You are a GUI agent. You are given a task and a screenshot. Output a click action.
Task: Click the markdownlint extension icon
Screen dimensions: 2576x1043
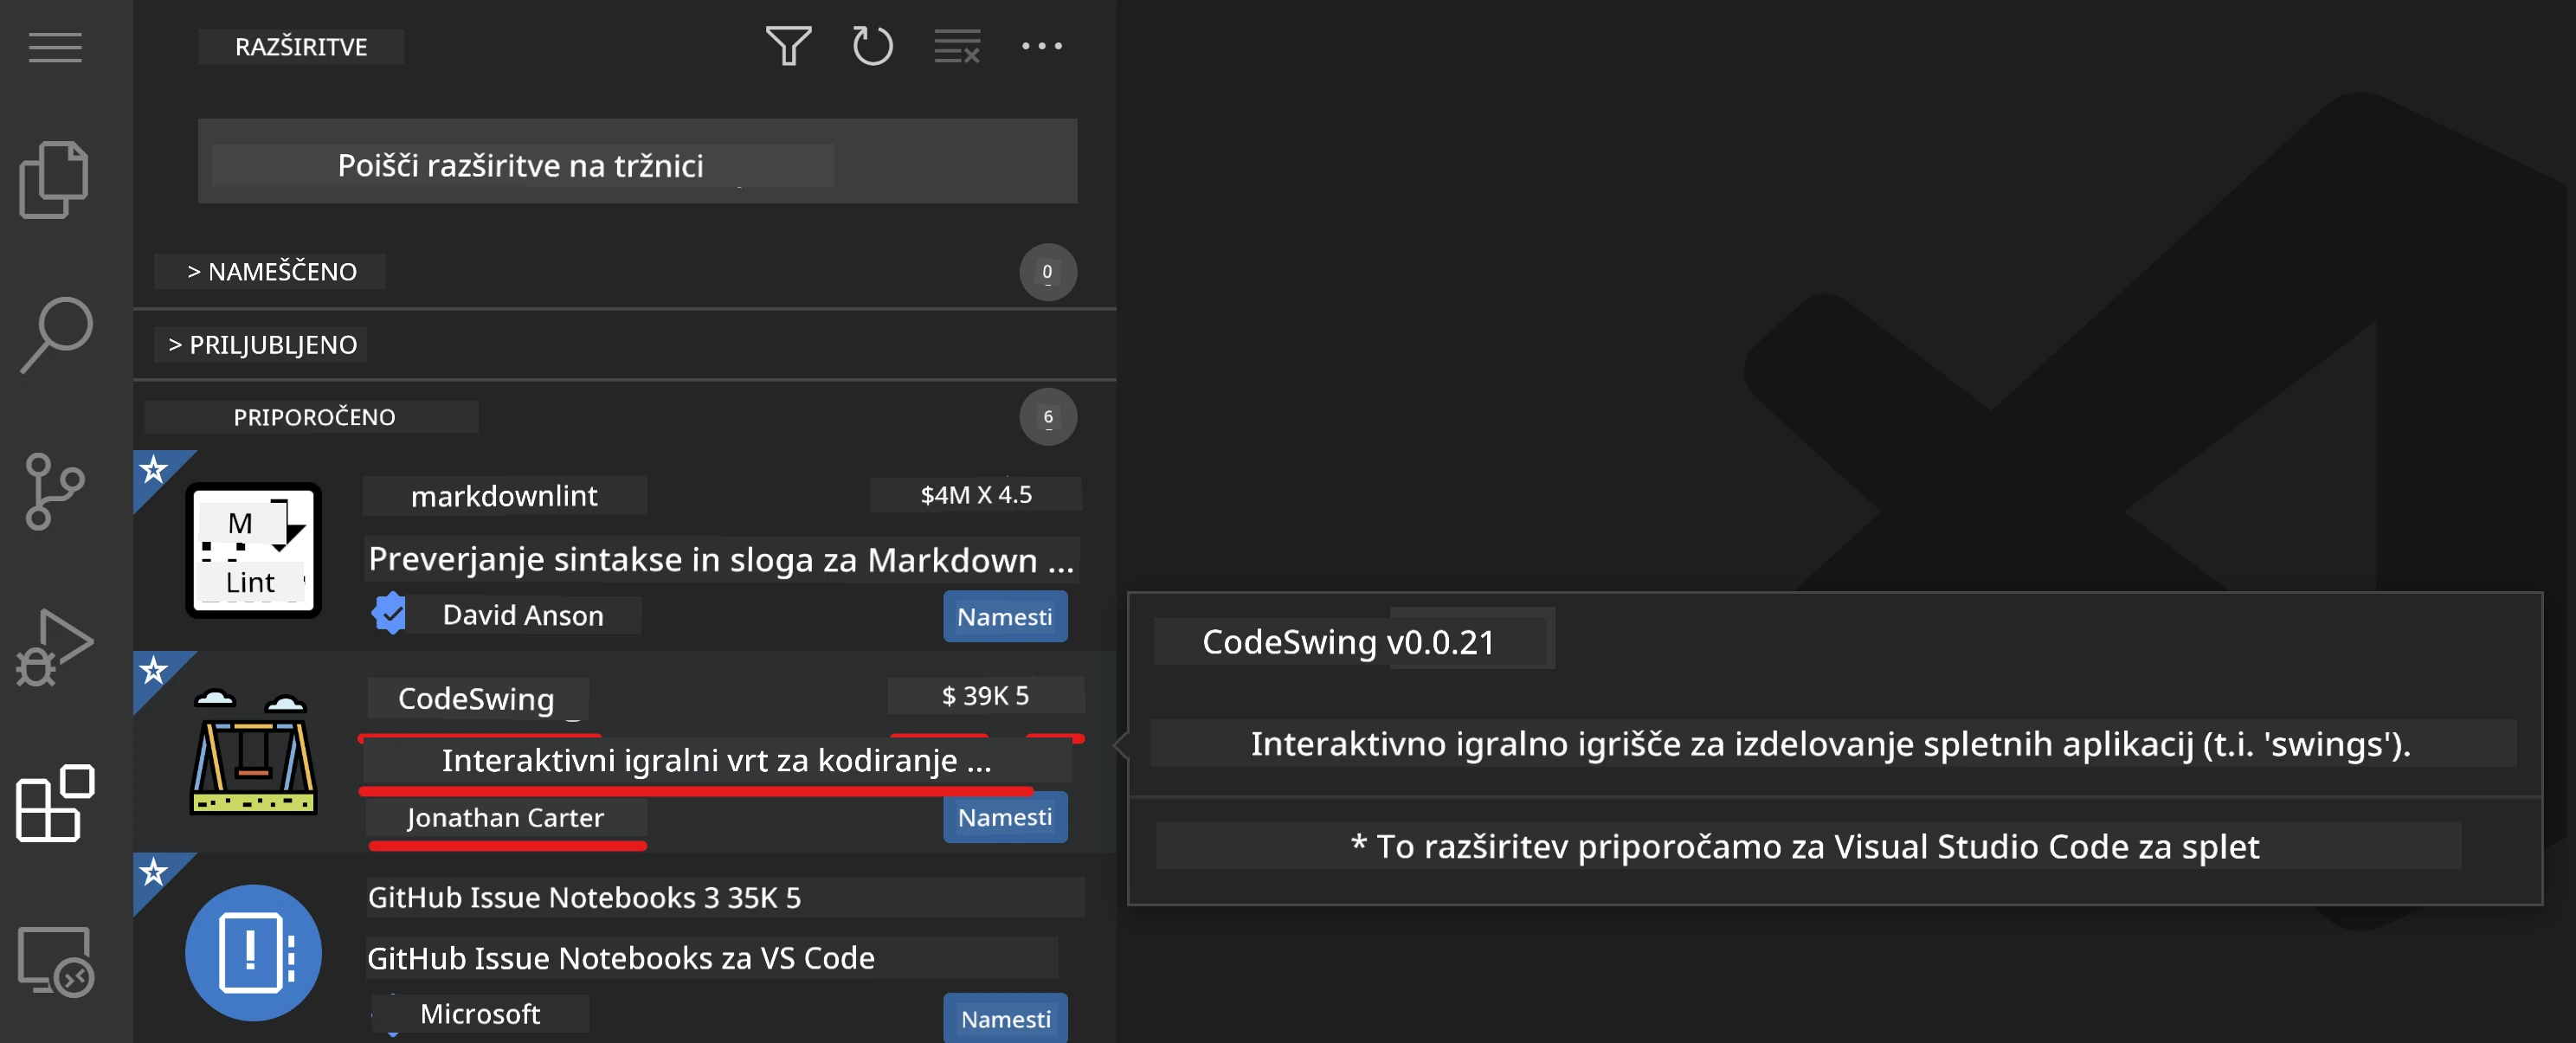(253, 550)
